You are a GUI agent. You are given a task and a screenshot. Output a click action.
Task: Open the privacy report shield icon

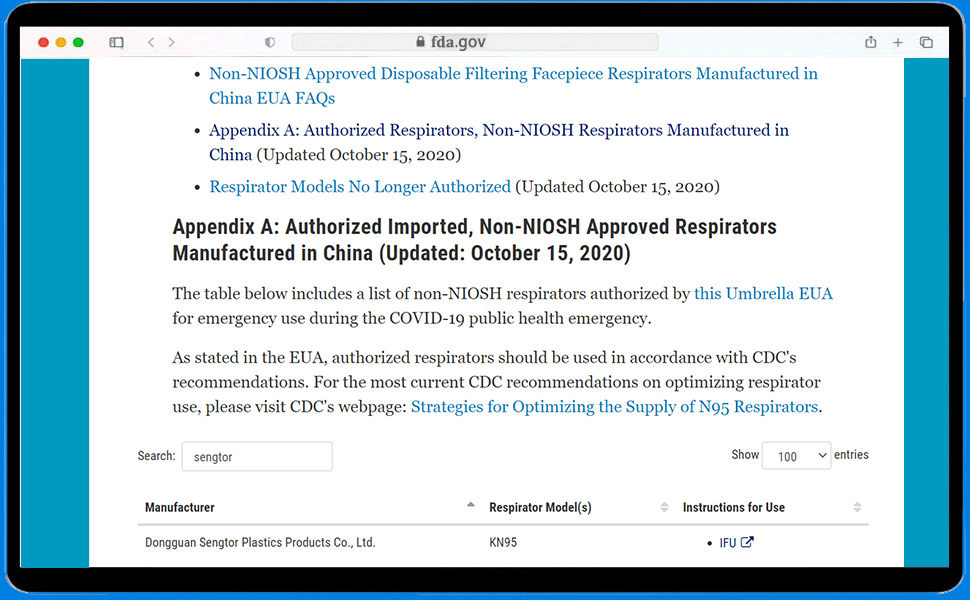(270, 43)
